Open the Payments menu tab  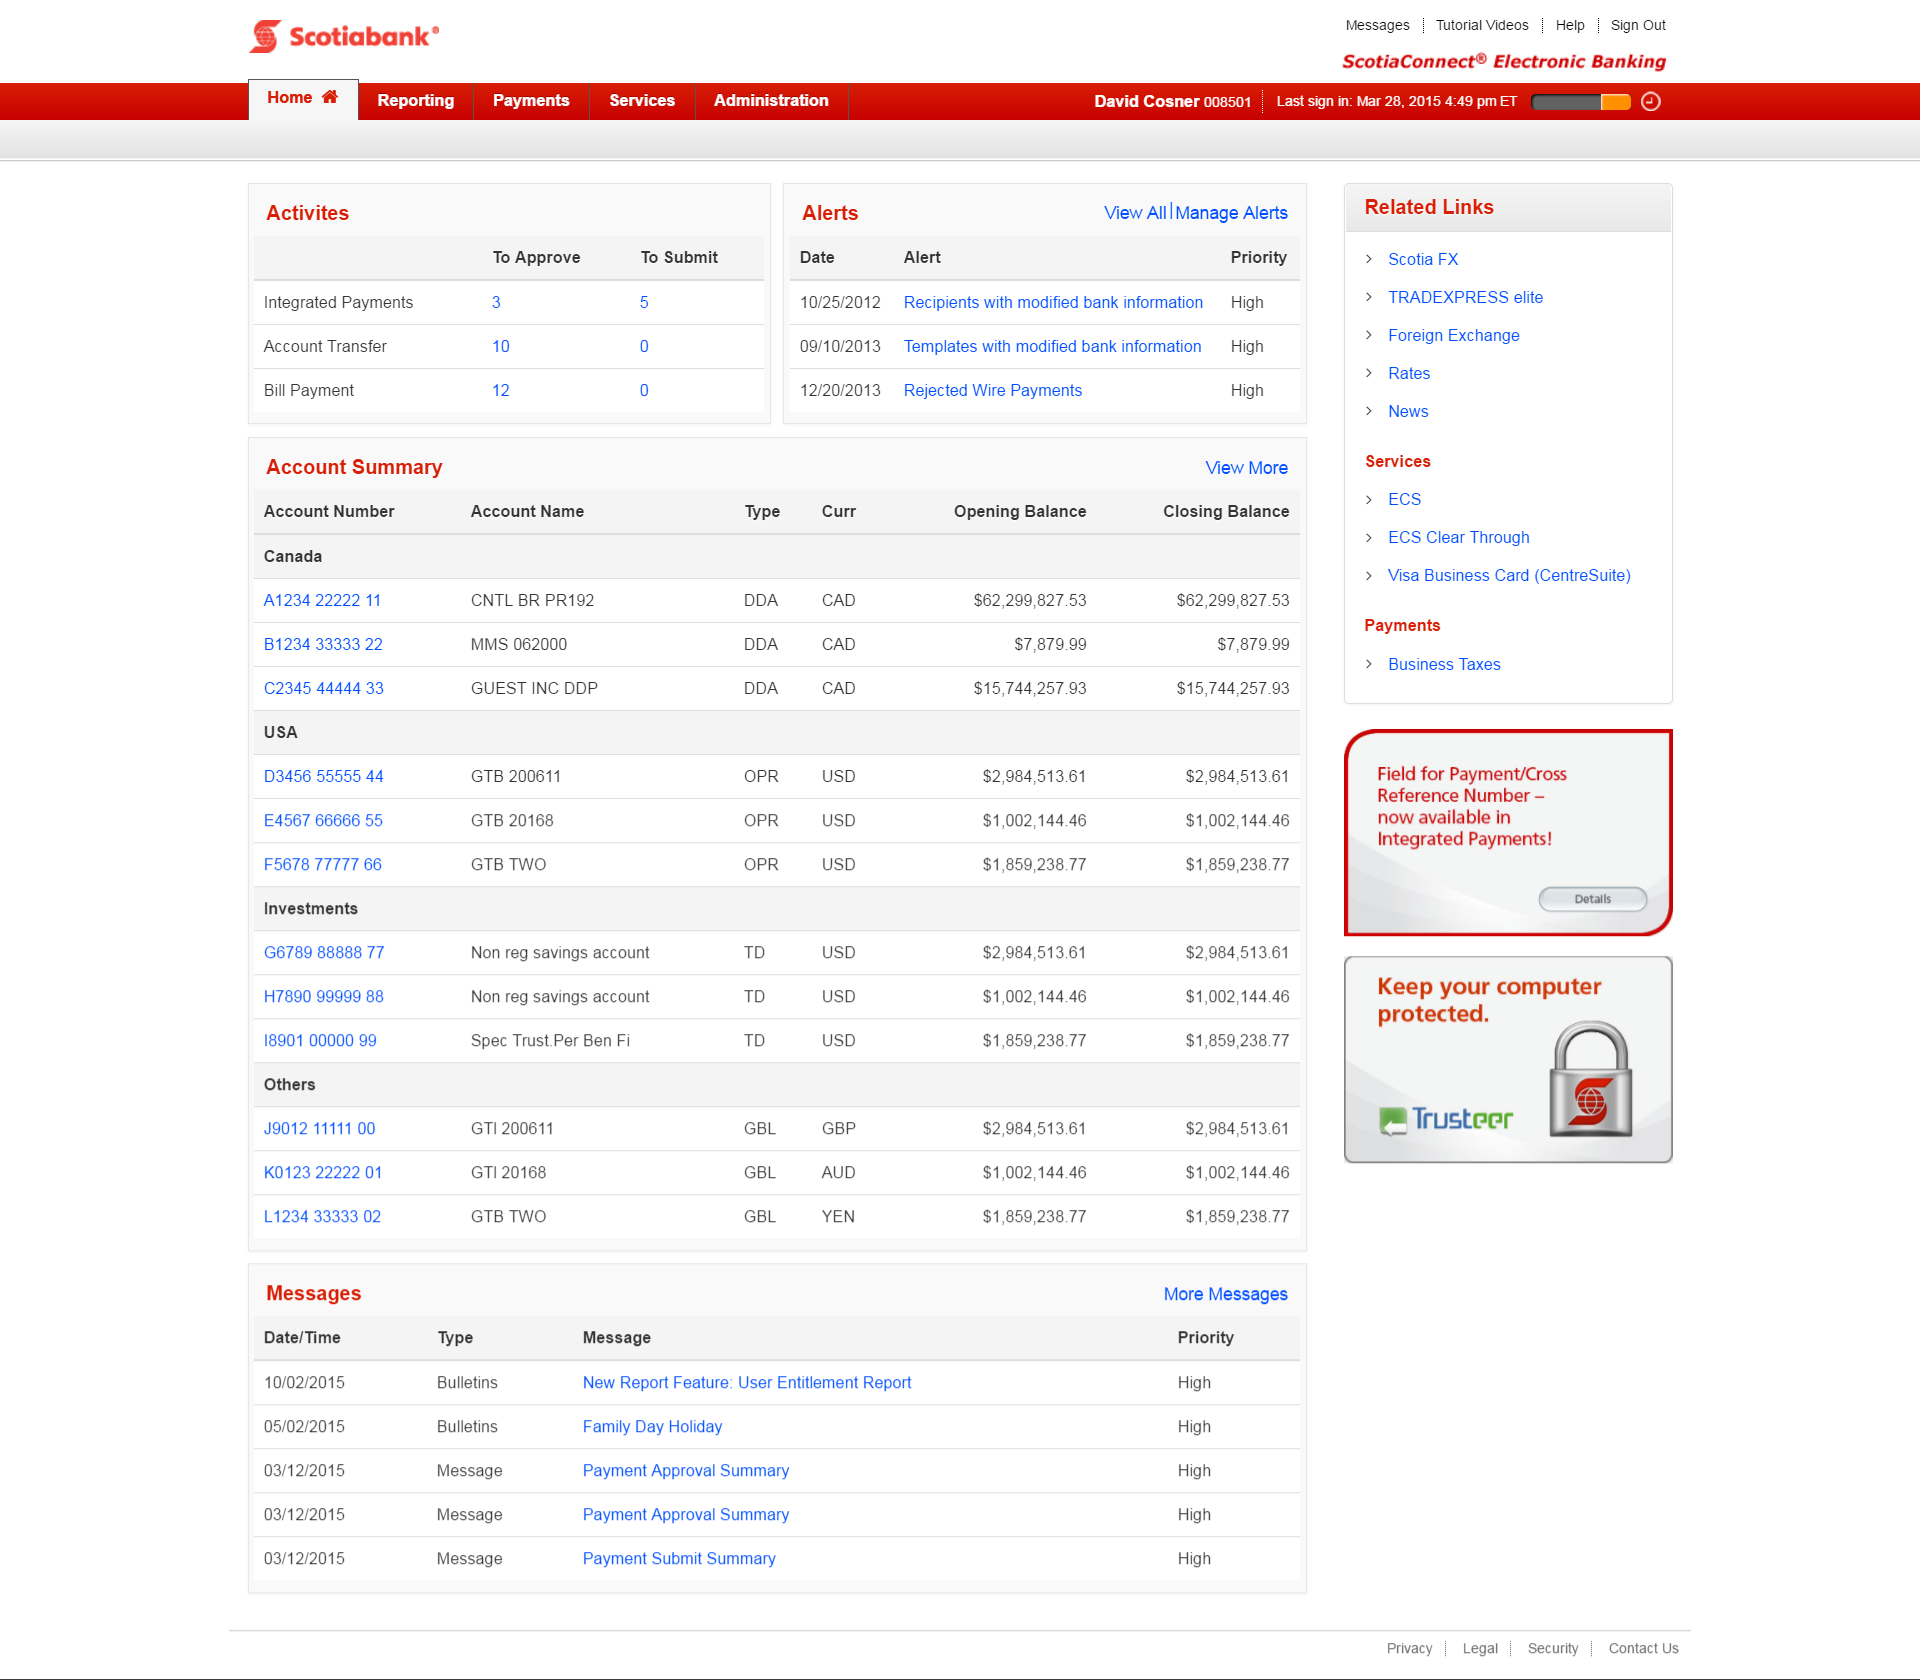tap(530, 101)
